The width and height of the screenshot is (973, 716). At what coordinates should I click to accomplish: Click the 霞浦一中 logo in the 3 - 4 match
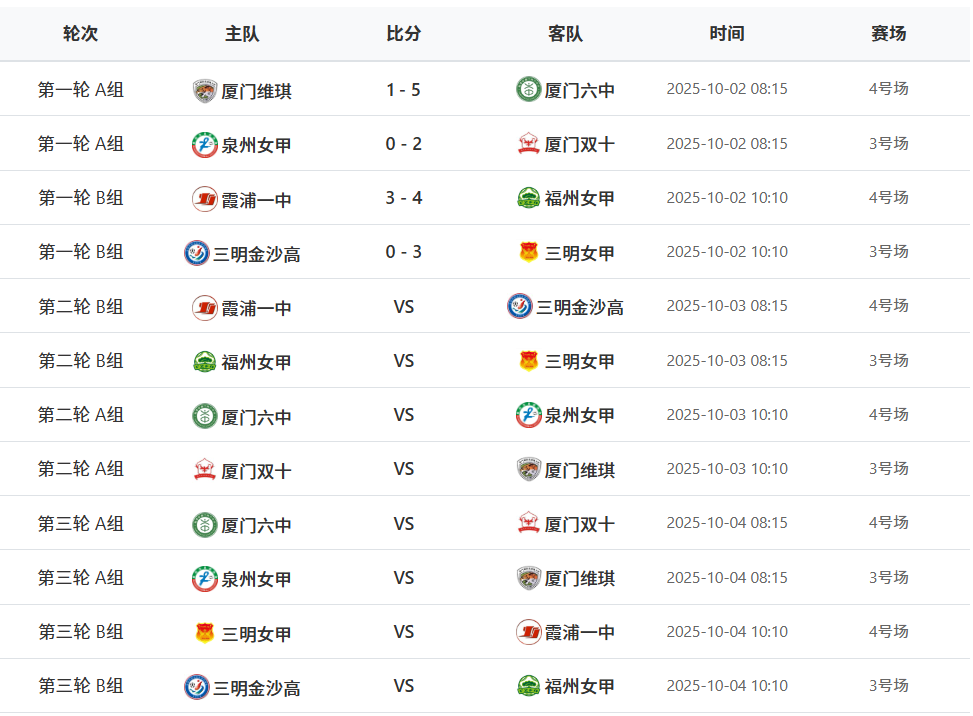tap(205, 199)
